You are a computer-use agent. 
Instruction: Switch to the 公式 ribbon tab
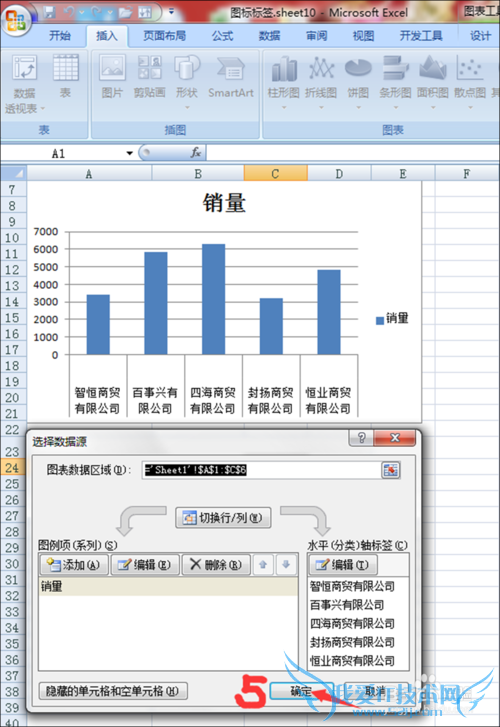click(x=223, y=36)
